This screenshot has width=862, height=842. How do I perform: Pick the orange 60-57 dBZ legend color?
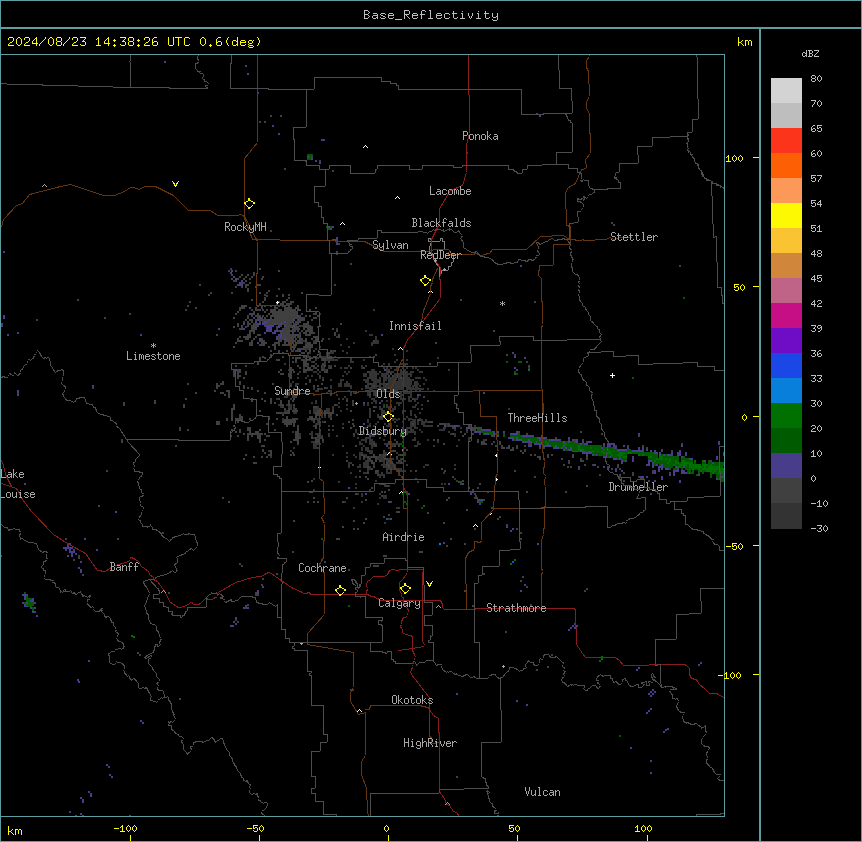click(786, 165)
